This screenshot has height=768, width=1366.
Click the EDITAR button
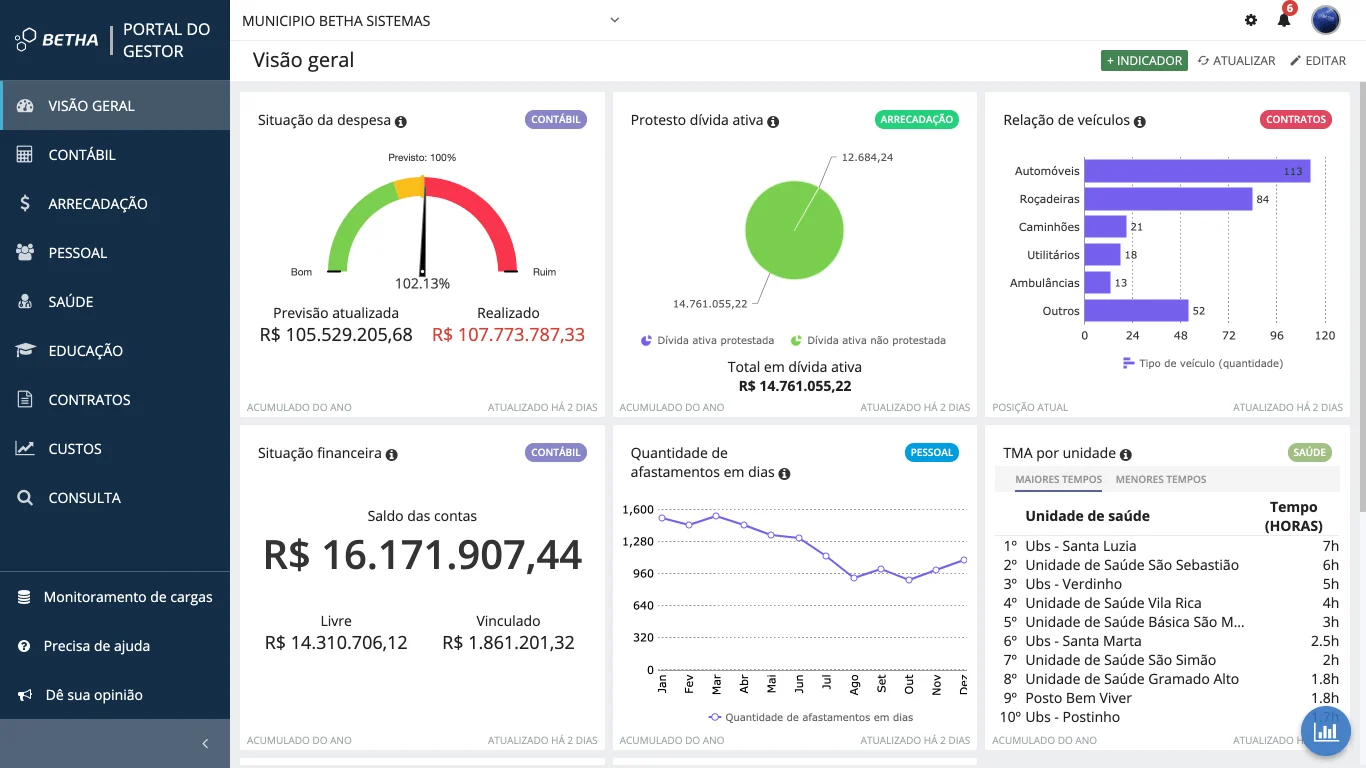click(1318, 61)
